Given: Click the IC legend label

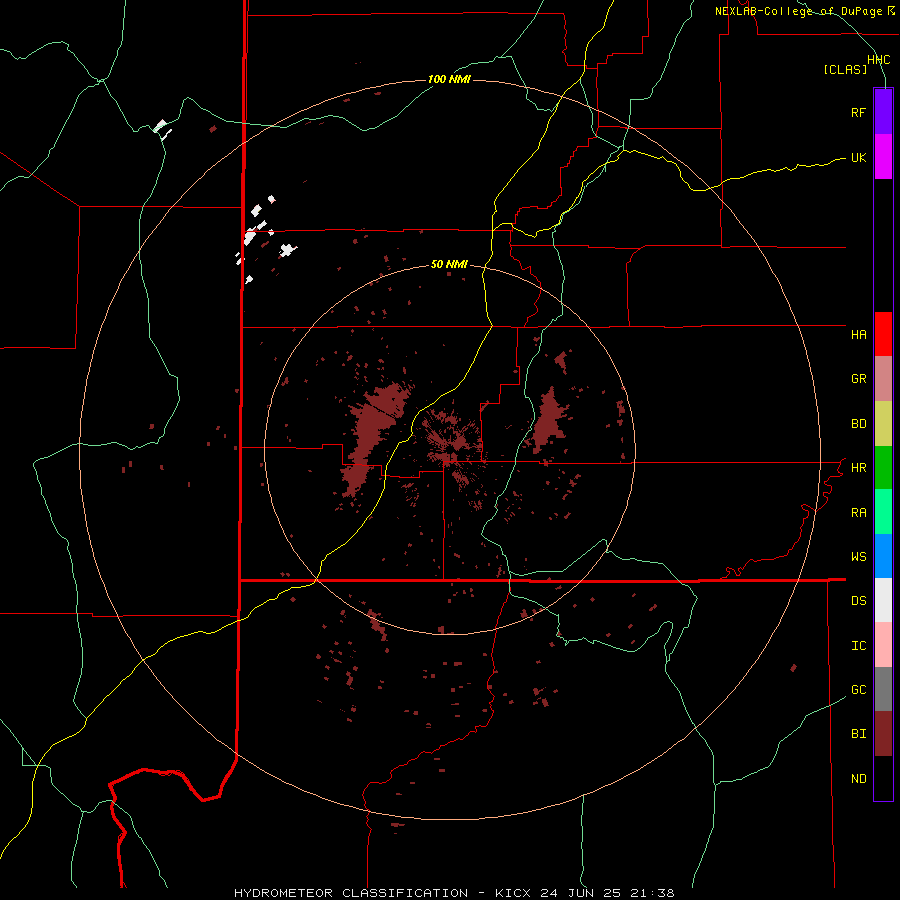Looking at the screenshot, I should (858, 646).
